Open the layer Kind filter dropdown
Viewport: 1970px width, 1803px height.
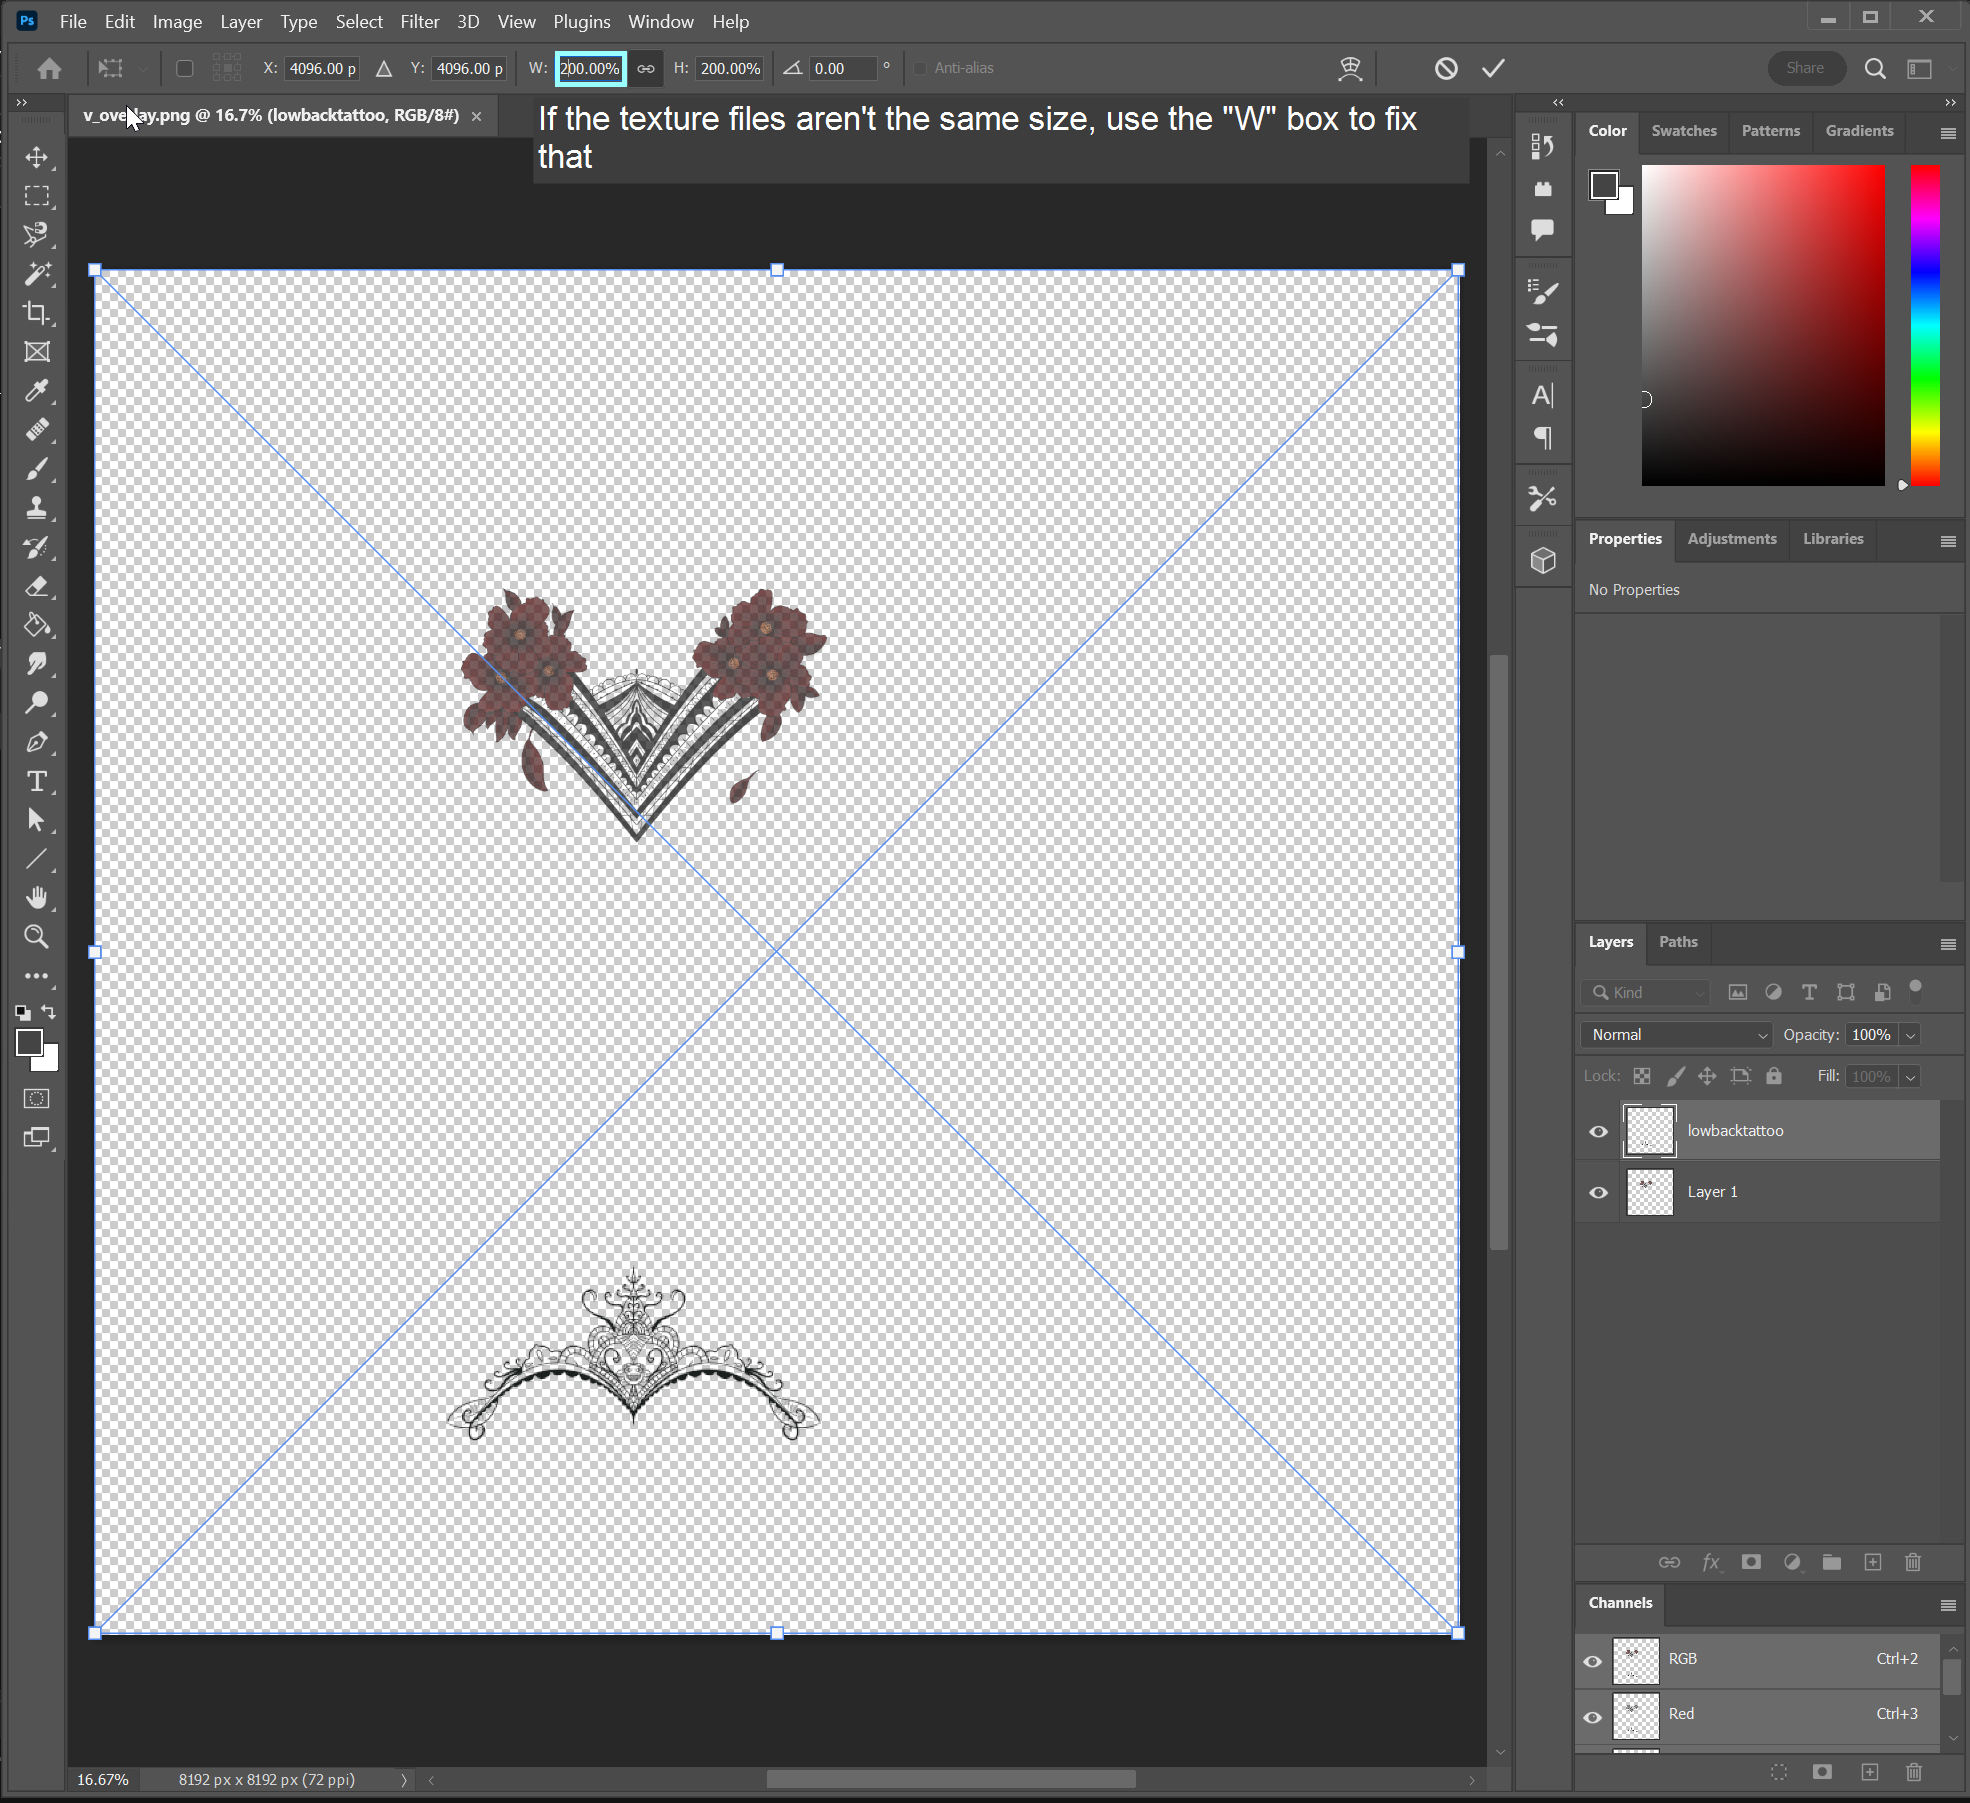(x=1648, y=992)
